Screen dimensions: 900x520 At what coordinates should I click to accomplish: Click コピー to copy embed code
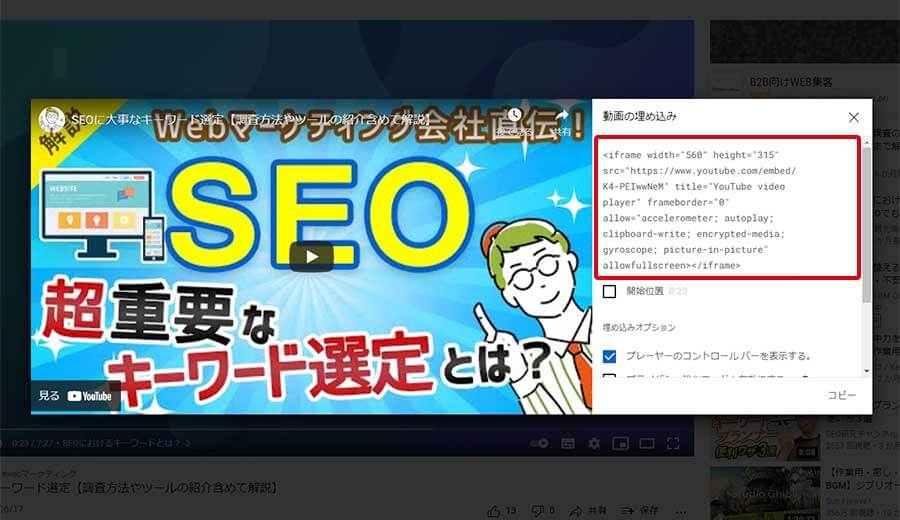[841, 395]
